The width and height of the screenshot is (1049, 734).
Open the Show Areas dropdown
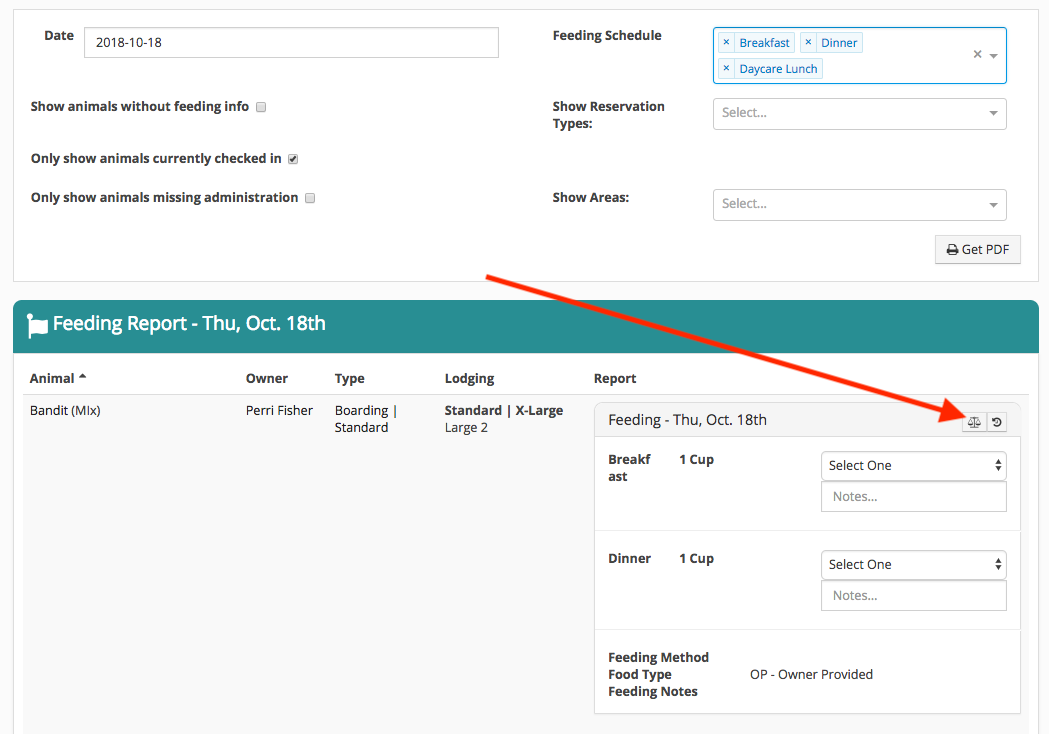point(860,205)
